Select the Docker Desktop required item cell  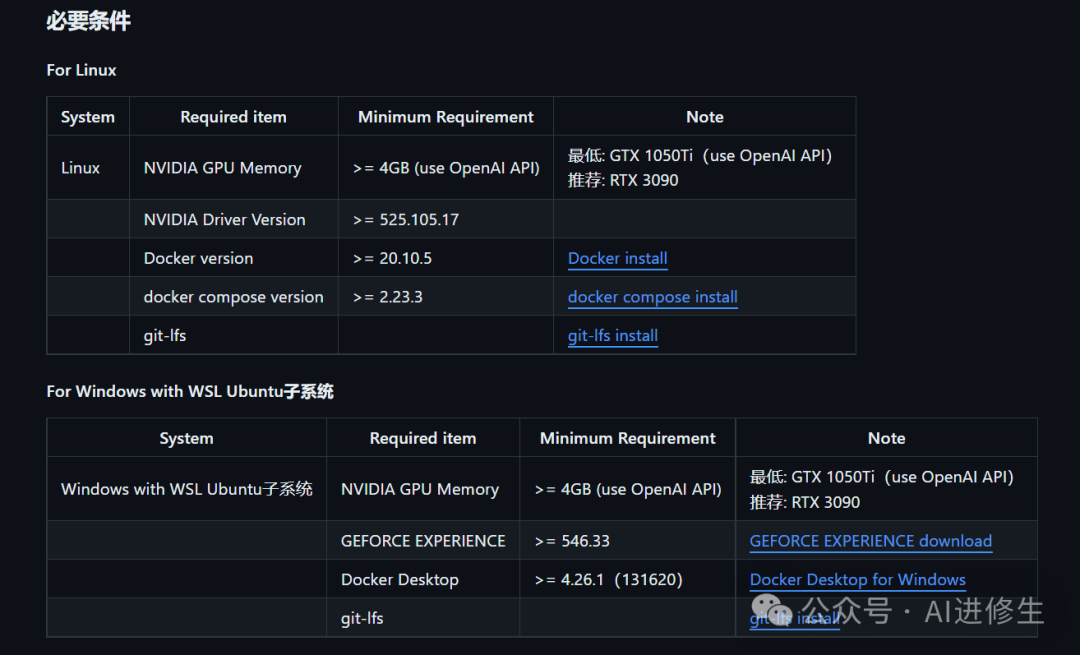click(399, 580)
